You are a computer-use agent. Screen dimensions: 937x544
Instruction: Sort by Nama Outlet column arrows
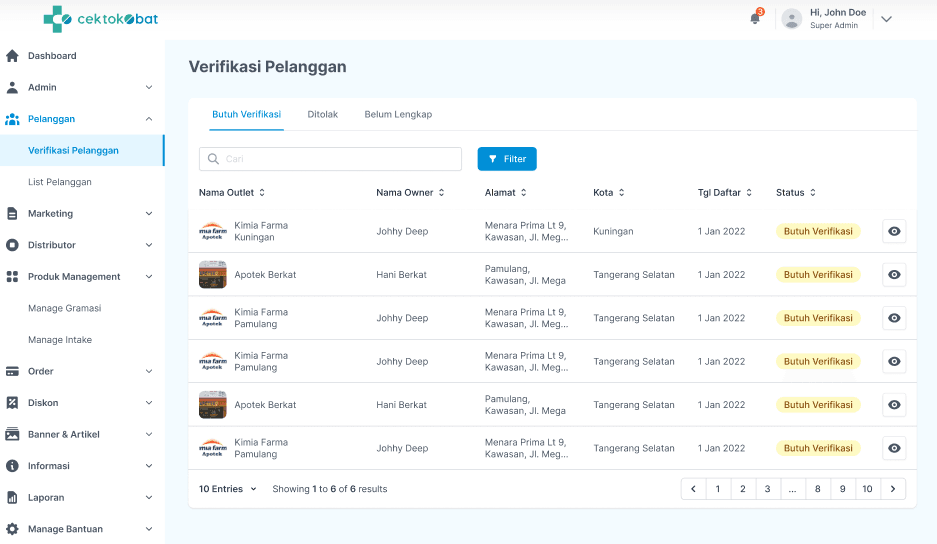[262, 193]
